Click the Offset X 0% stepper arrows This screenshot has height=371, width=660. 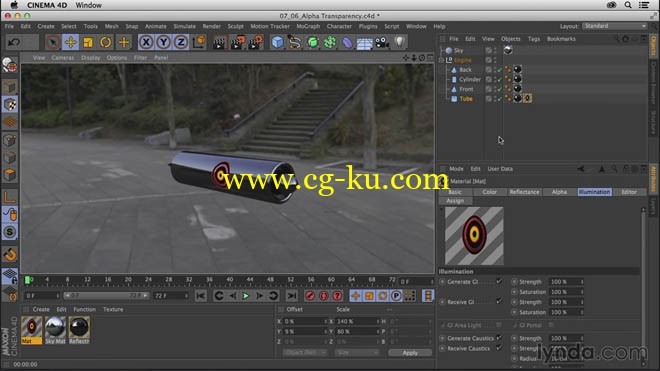click(325, 321)
